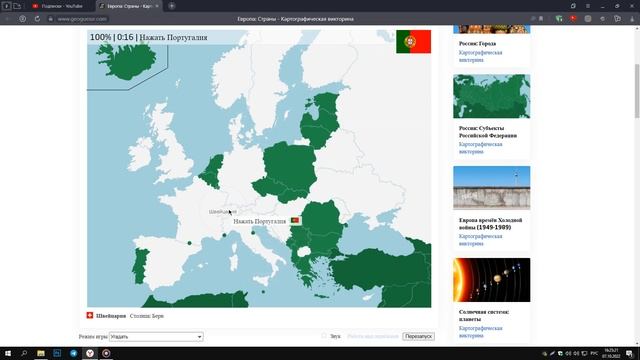
Task: Select the Andorra dot marker
Action: [189, 243]
